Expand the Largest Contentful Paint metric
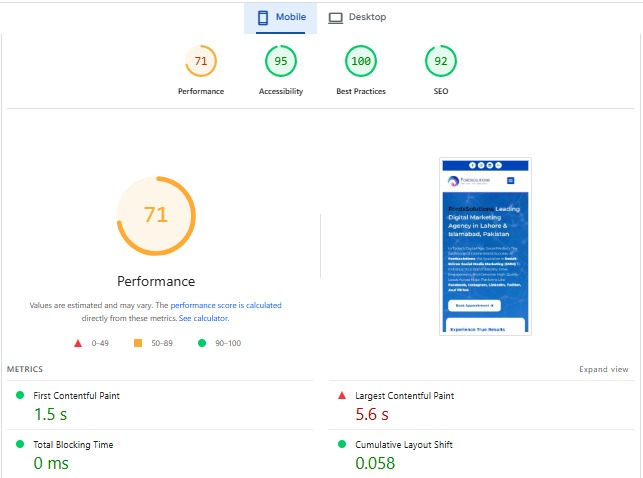Viewport: 643px width, 478px height. point(402,396)
